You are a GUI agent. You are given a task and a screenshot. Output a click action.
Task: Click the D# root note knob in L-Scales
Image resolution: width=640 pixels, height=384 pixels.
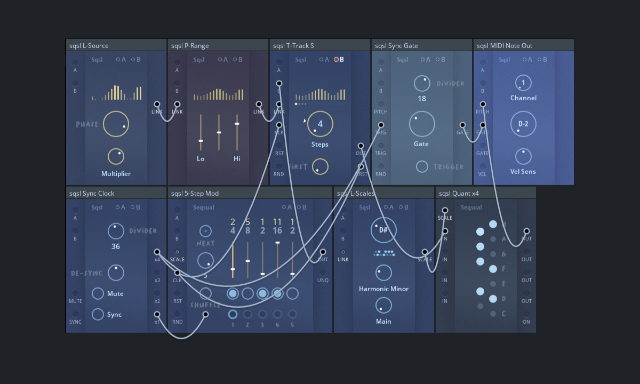(383, 230)
